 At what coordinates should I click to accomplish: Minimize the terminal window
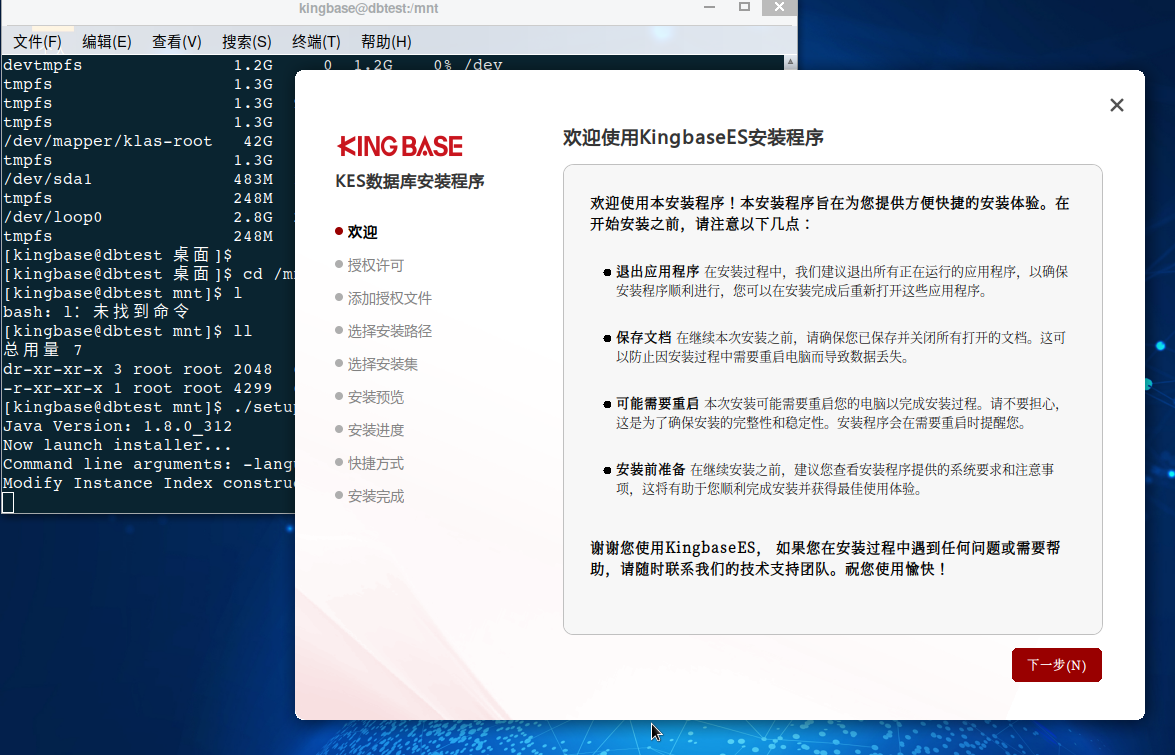click(x=710, y=7)
